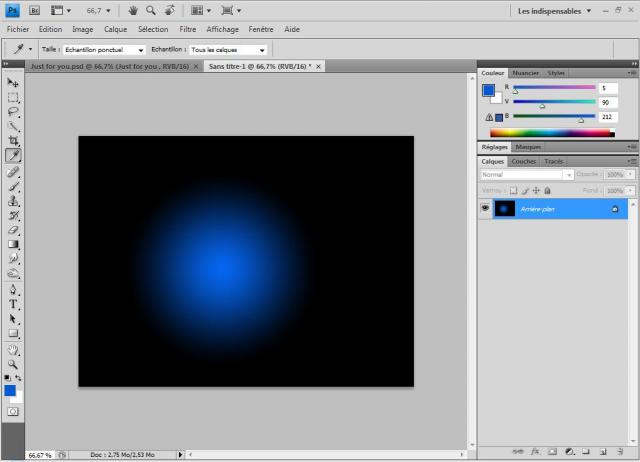Reset to default black and white colors
This screenshot has width=640, height=462.
7,378
